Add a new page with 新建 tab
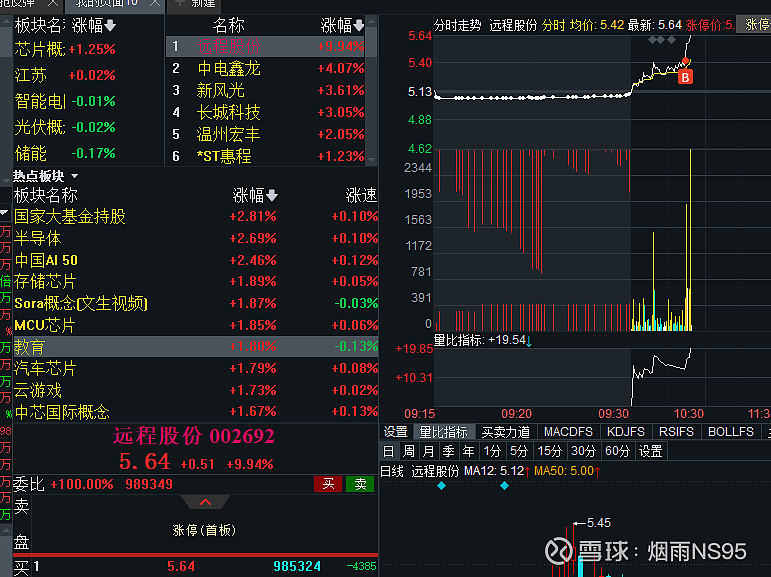This screenshot has height=577, width=771. pyautogui.click(x=195, y=4)
